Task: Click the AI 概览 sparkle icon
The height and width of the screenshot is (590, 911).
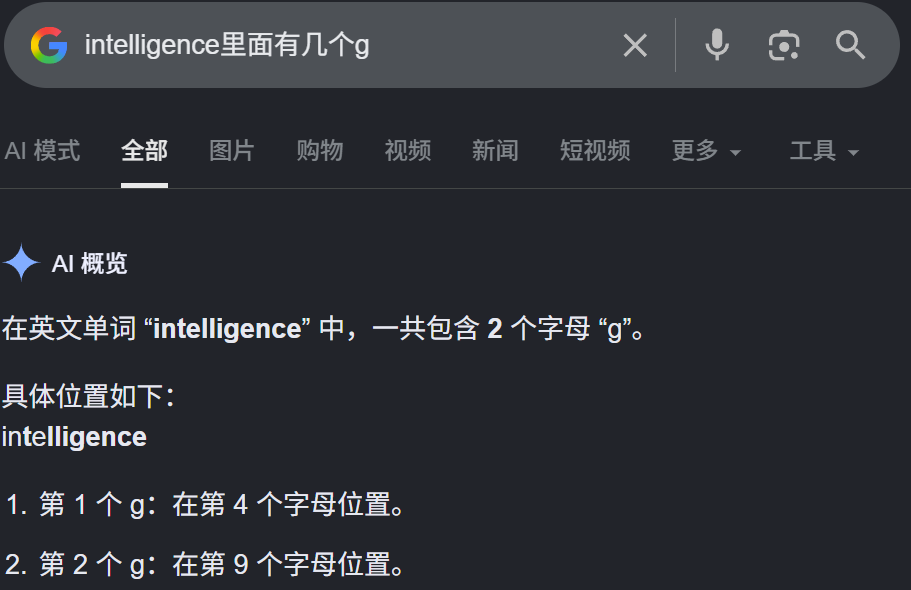Action: 21,263
